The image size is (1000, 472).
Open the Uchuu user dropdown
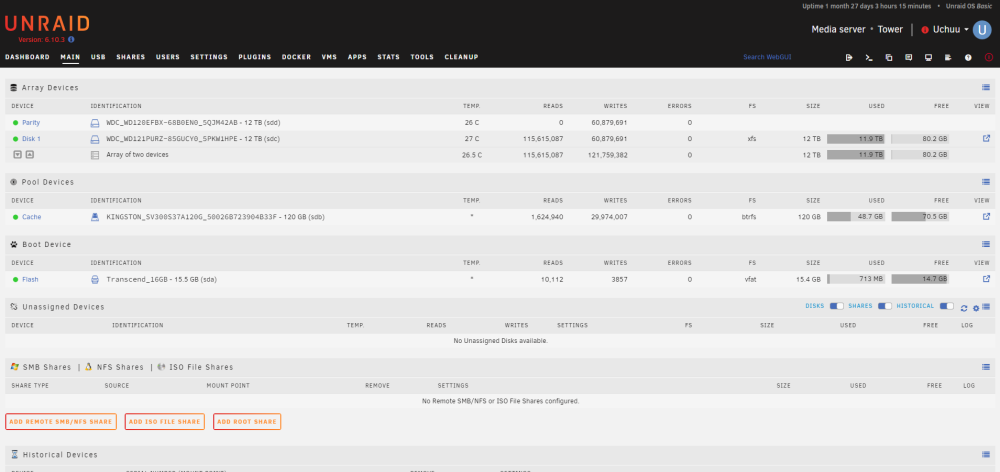point(950,29)
